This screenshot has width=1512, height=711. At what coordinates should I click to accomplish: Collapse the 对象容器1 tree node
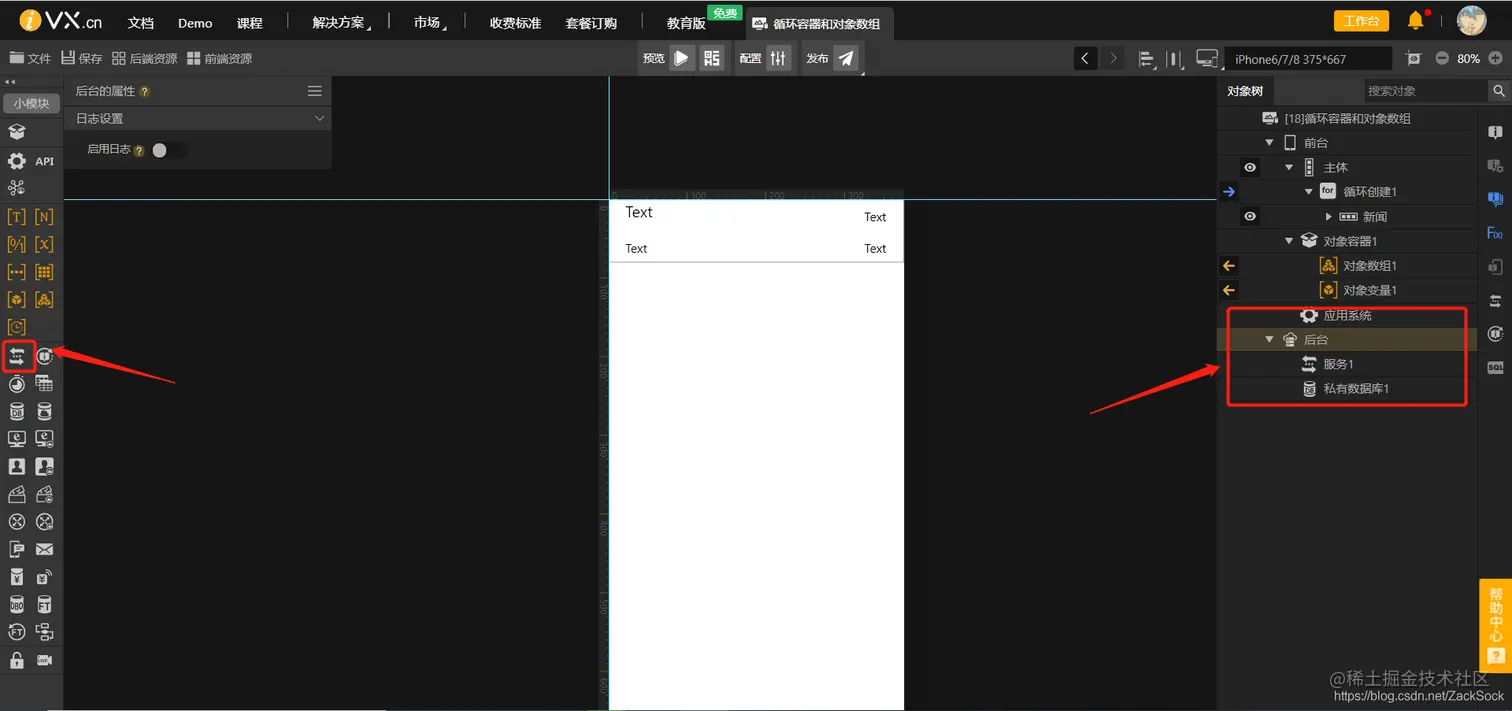click(1289, 241)
